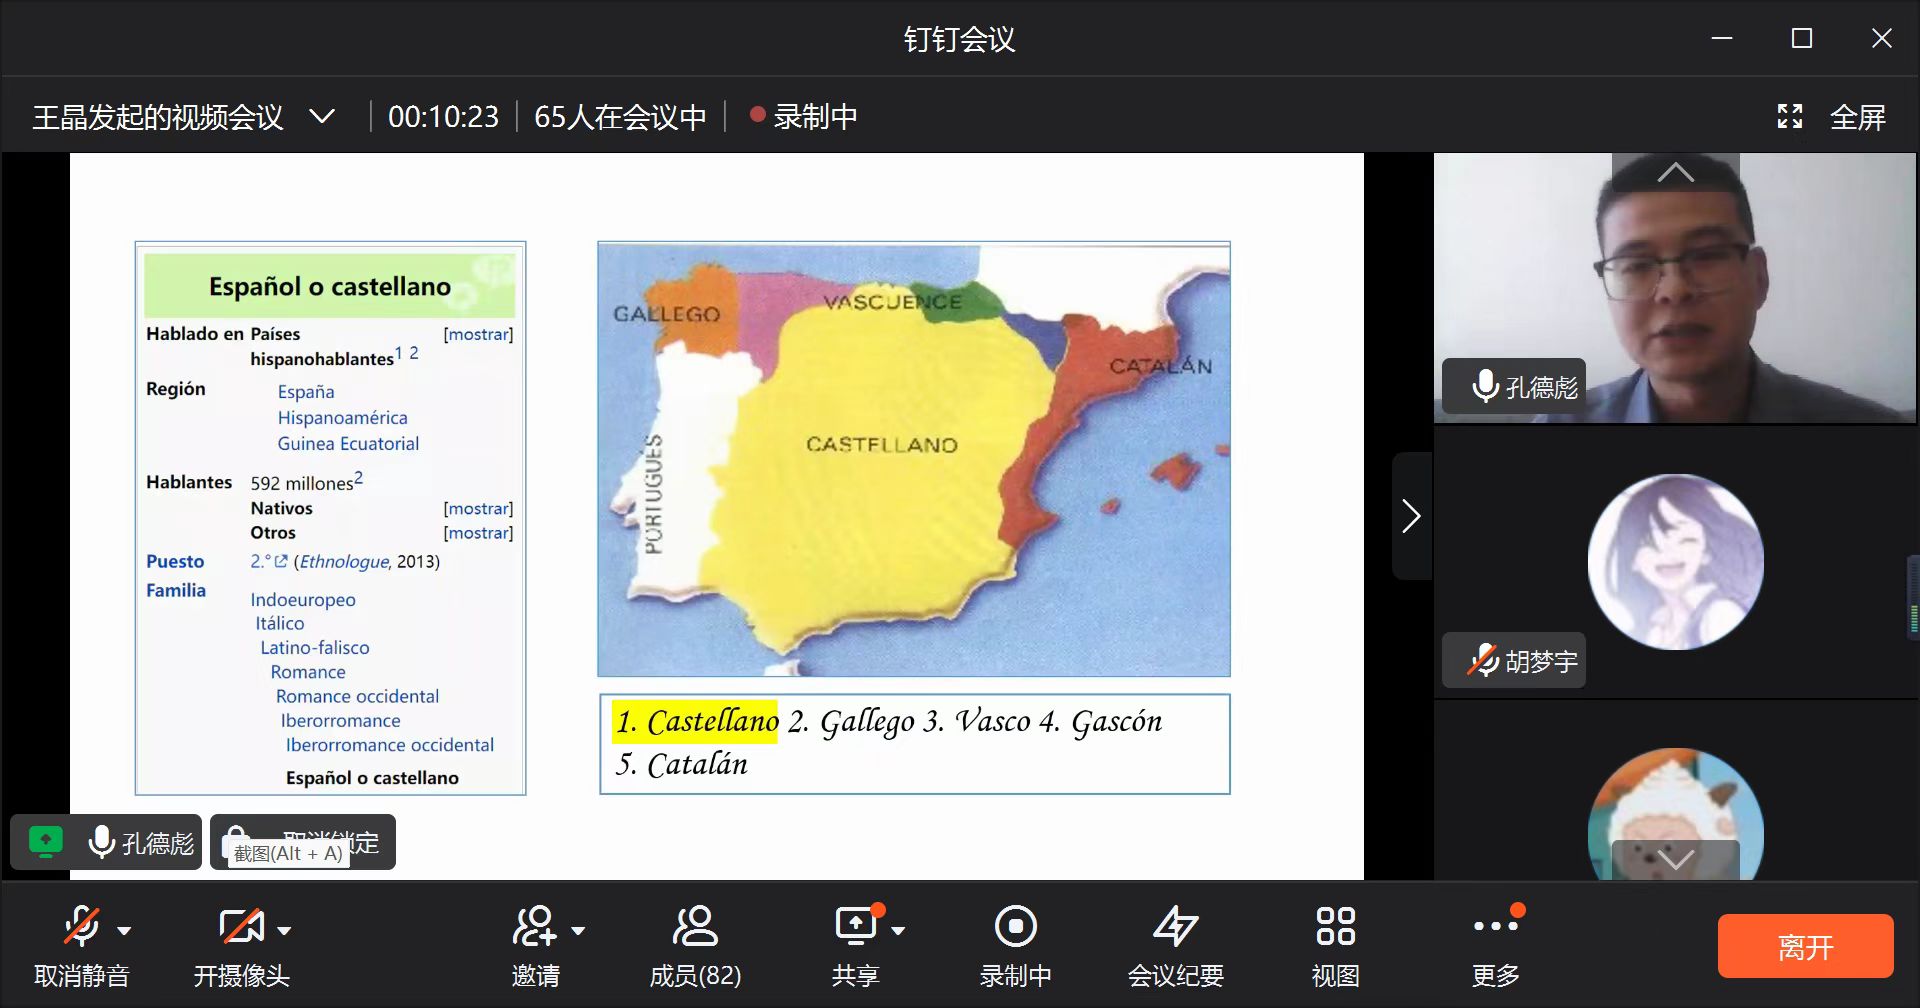Expand camera options arrow next to 开摄像头

click(x=284, y=930)
